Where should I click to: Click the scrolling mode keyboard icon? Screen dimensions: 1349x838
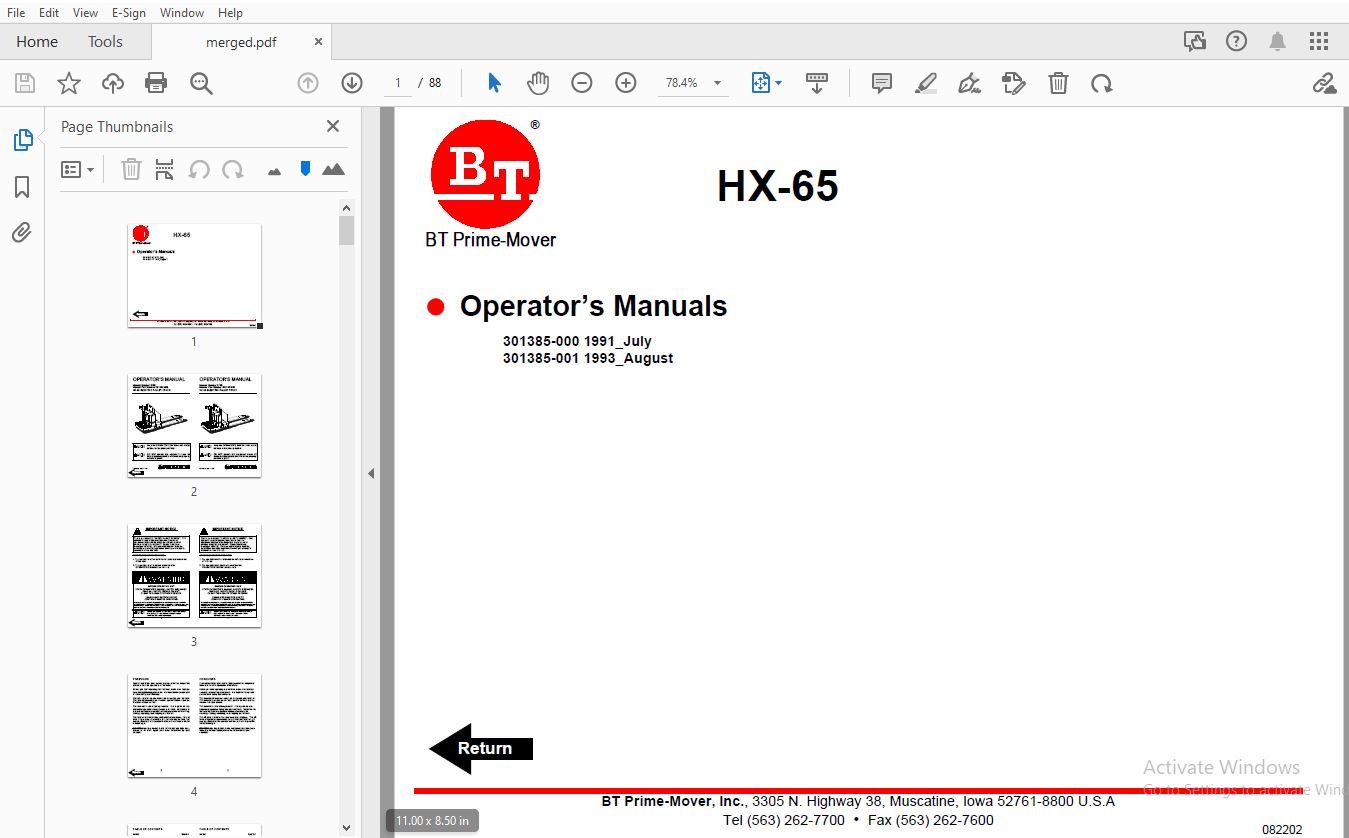pos(817,83)
